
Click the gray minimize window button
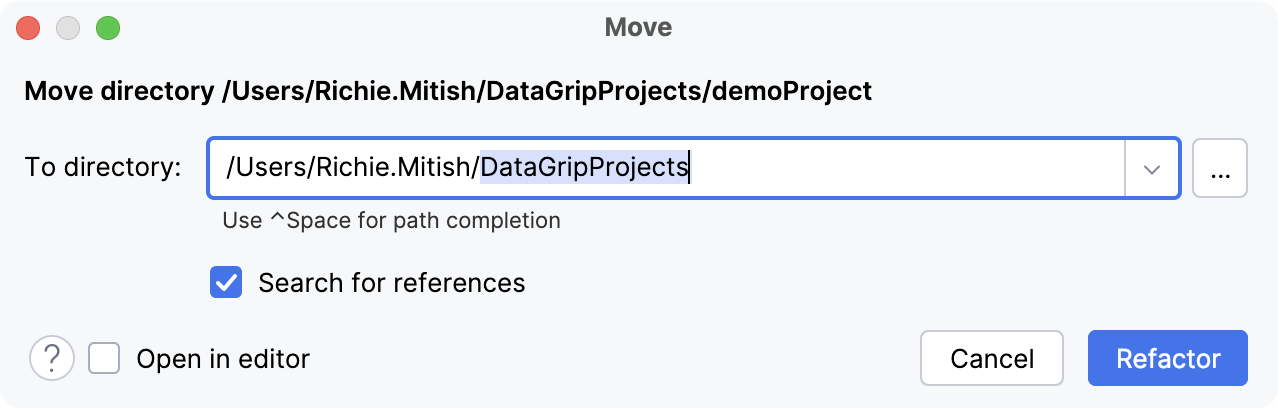point(67,28)
